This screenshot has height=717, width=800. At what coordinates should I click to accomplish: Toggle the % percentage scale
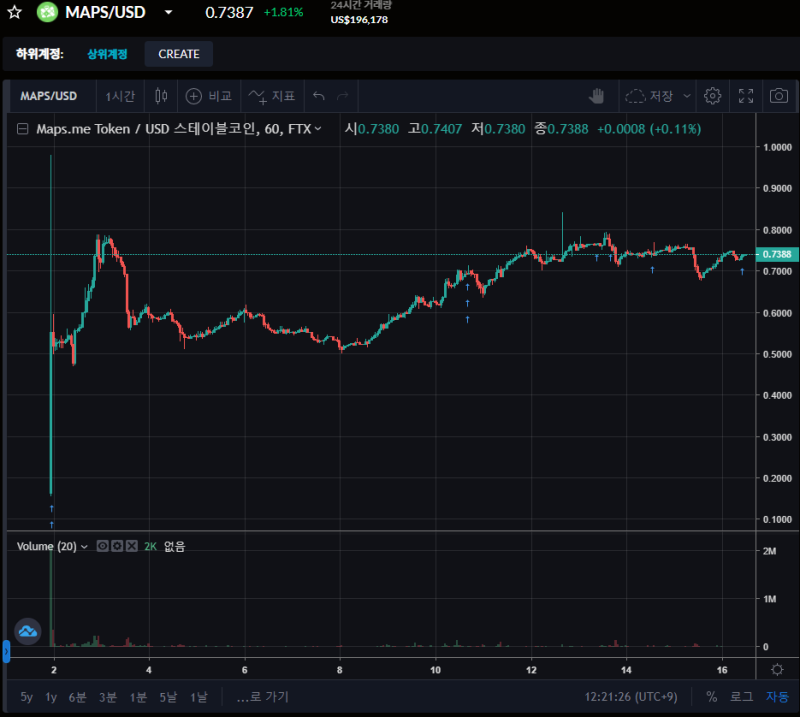711,697
